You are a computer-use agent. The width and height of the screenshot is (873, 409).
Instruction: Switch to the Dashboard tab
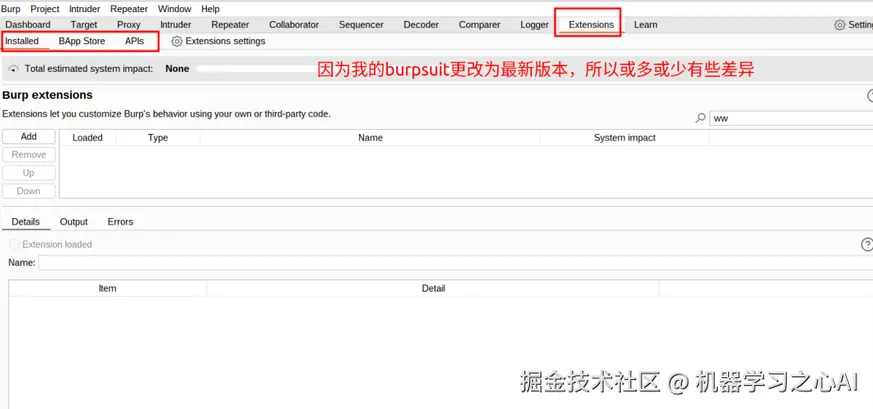click(28, 24)
